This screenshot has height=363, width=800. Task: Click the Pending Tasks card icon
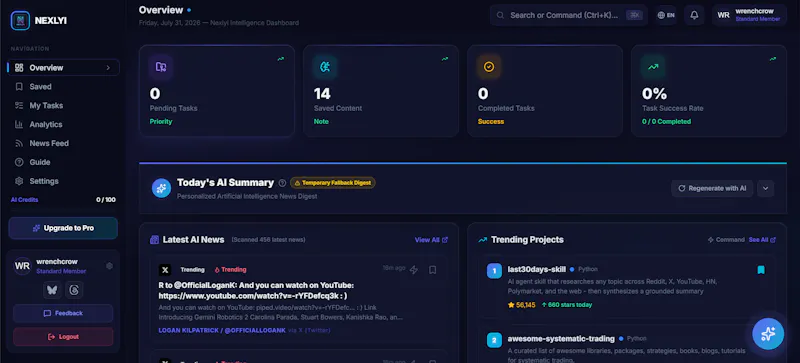click(x=161, y=67)
